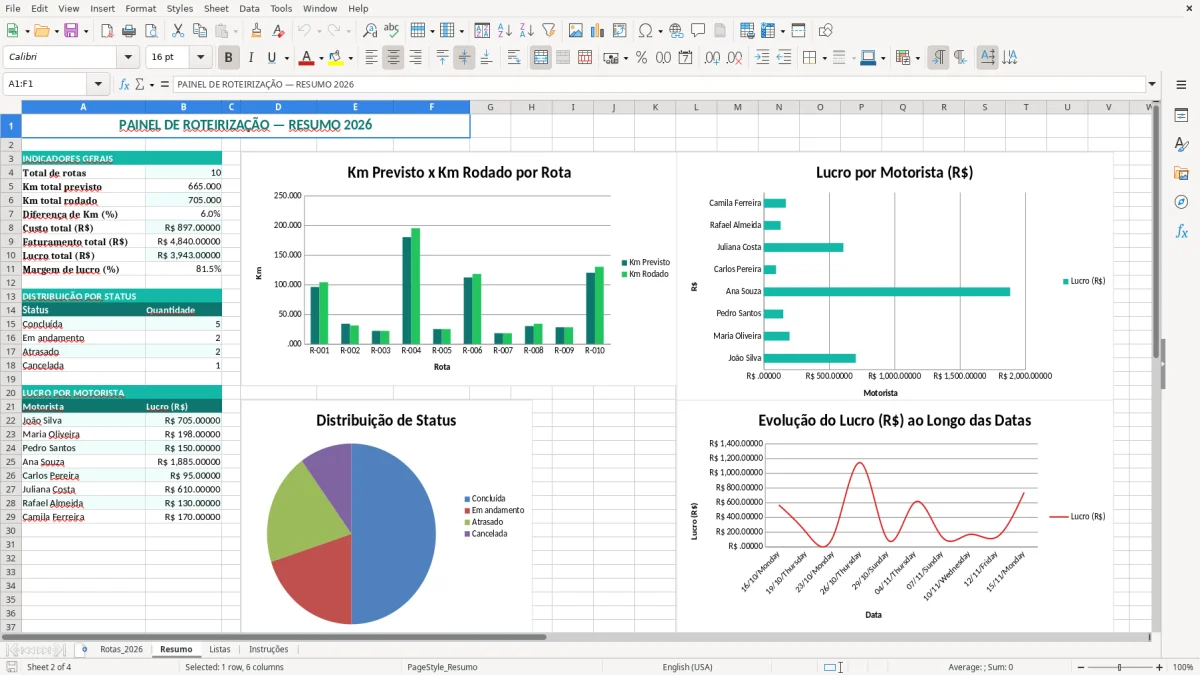Image resolution: width=1200 pixels, height=675 pixels.
Task: Apply yellow highlighting color swatch
Action: 336,58
